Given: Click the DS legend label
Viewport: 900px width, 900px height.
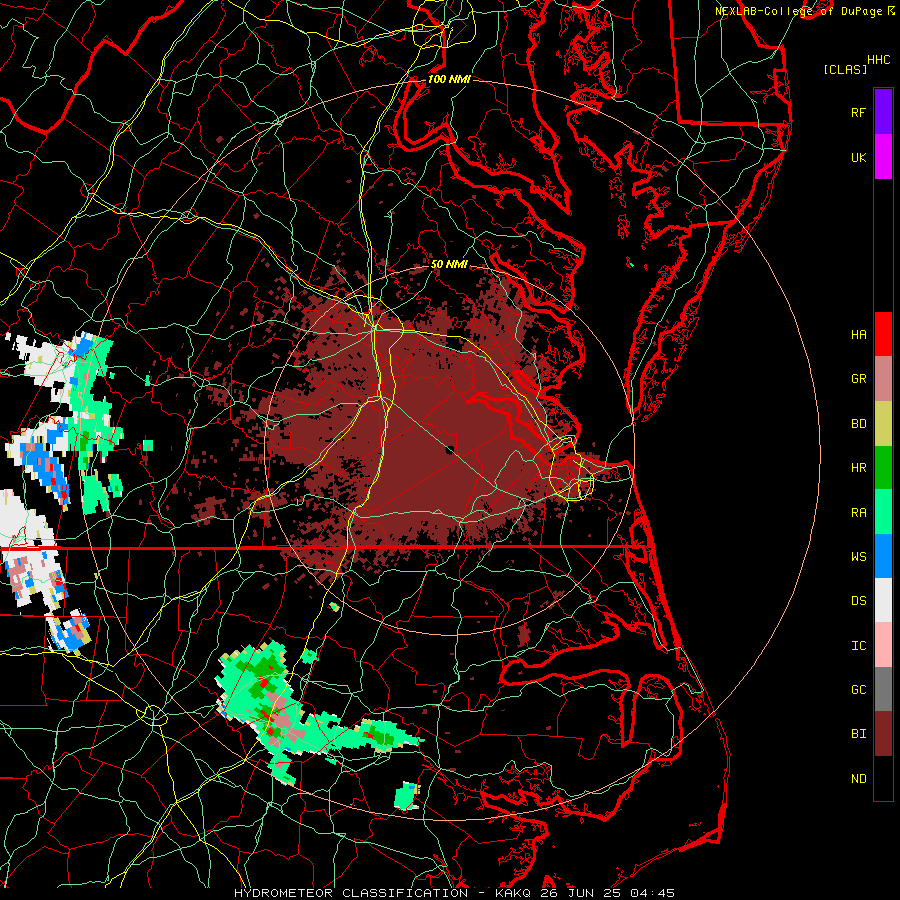Looking at the screenshot, I should [x=858, y=601].
